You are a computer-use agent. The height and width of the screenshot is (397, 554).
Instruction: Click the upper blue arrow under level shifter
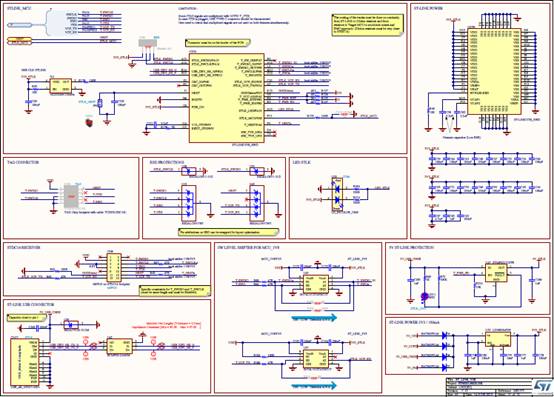314,318
